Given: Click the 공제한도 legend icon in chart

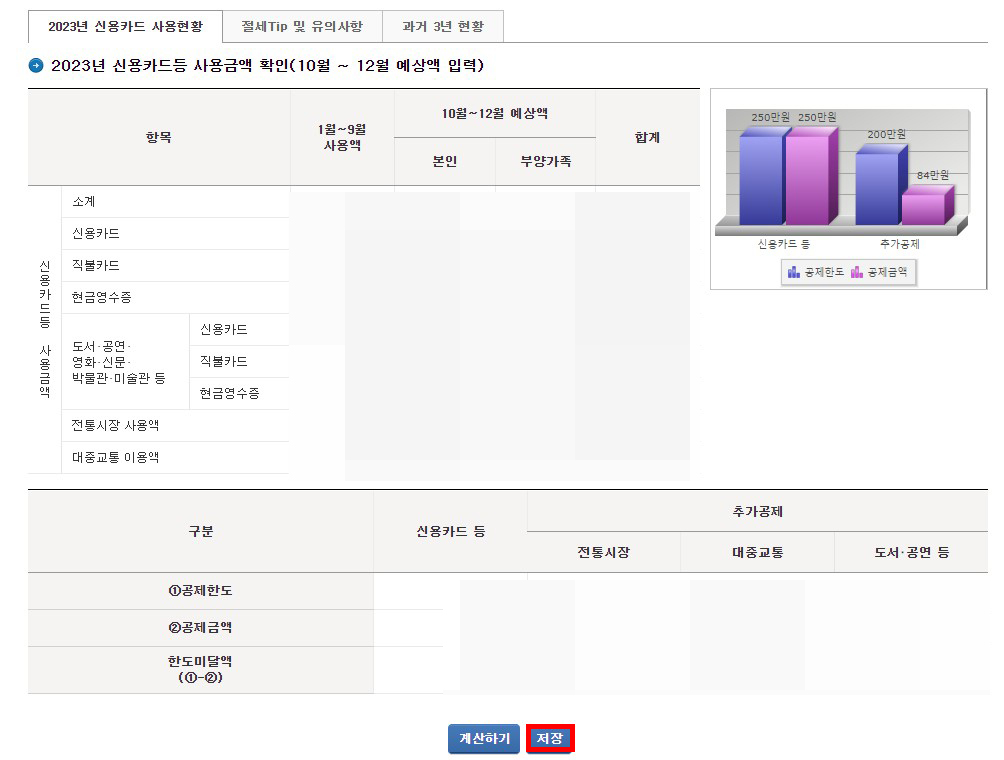Looking at the screenshot, I should [794, 272].
